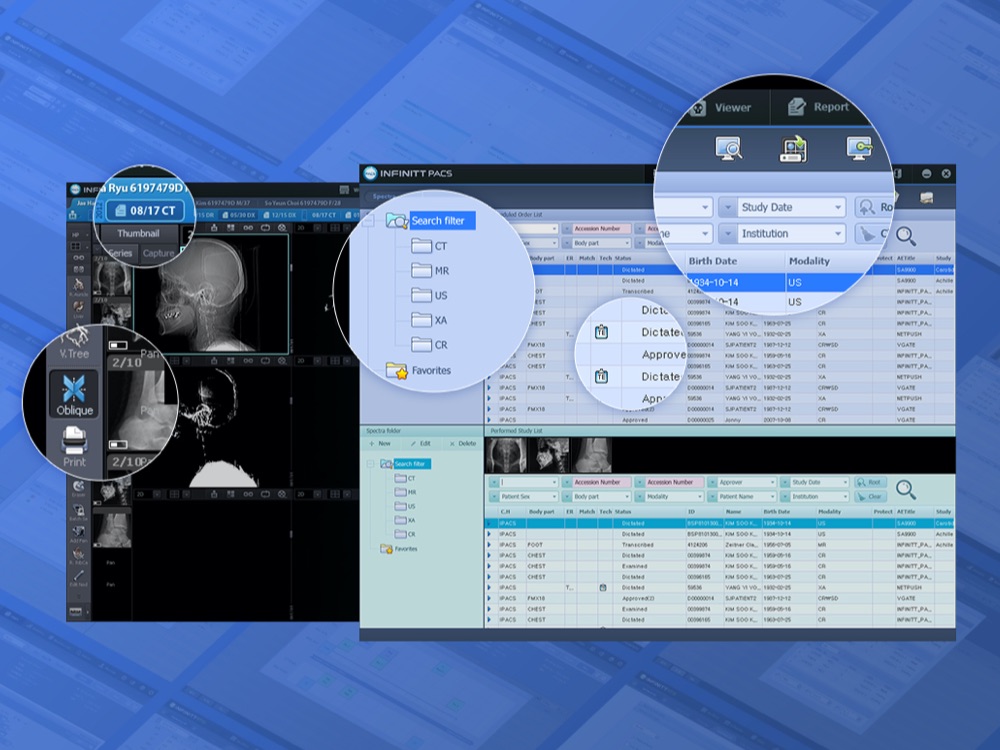The width and height of the screenshot is (1000, 750).
Task: Click the large magnifier search icon in Performed Study List
Action: tap(905, 489)
